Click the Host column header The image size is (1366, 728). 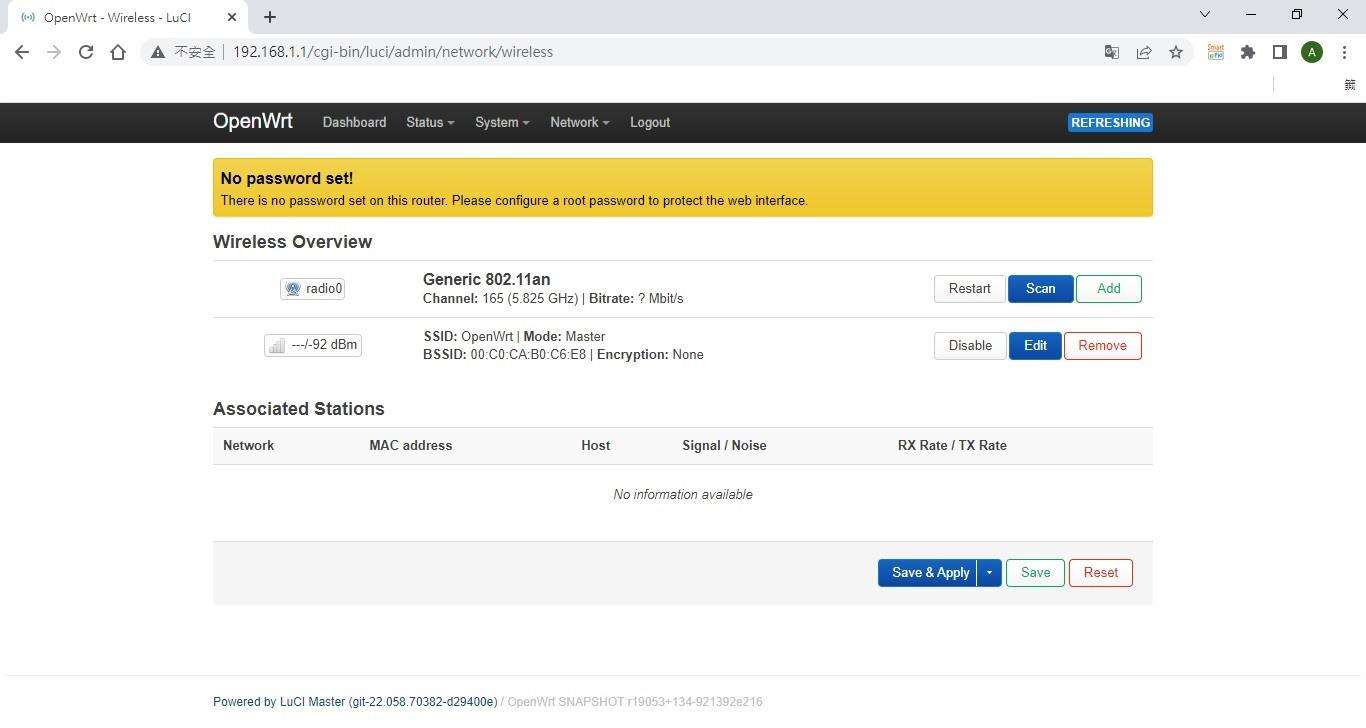(595, 446)
